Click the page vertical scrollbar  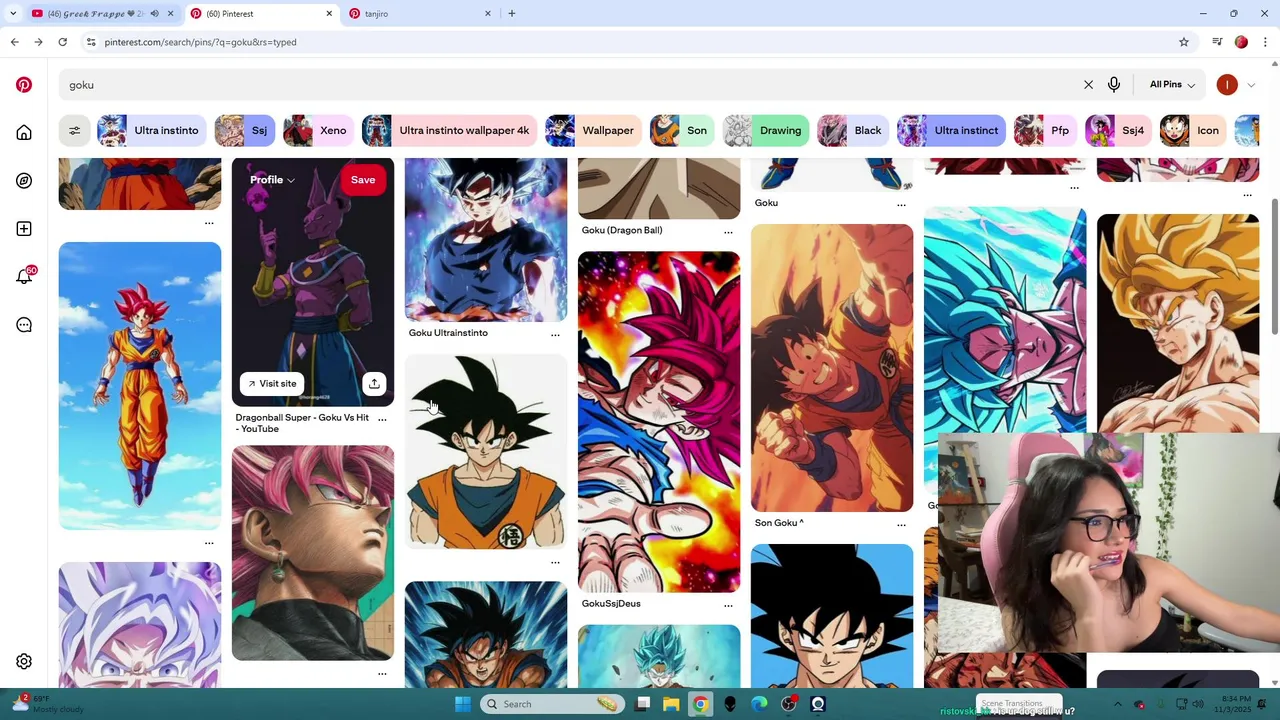1275,267
